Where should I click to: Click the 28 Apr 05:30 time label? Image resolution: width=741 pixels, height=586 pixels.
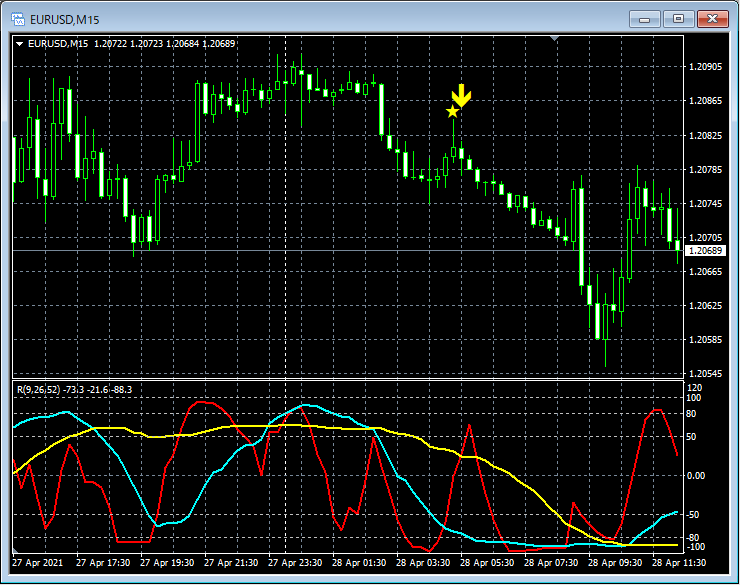coord(487,563)
